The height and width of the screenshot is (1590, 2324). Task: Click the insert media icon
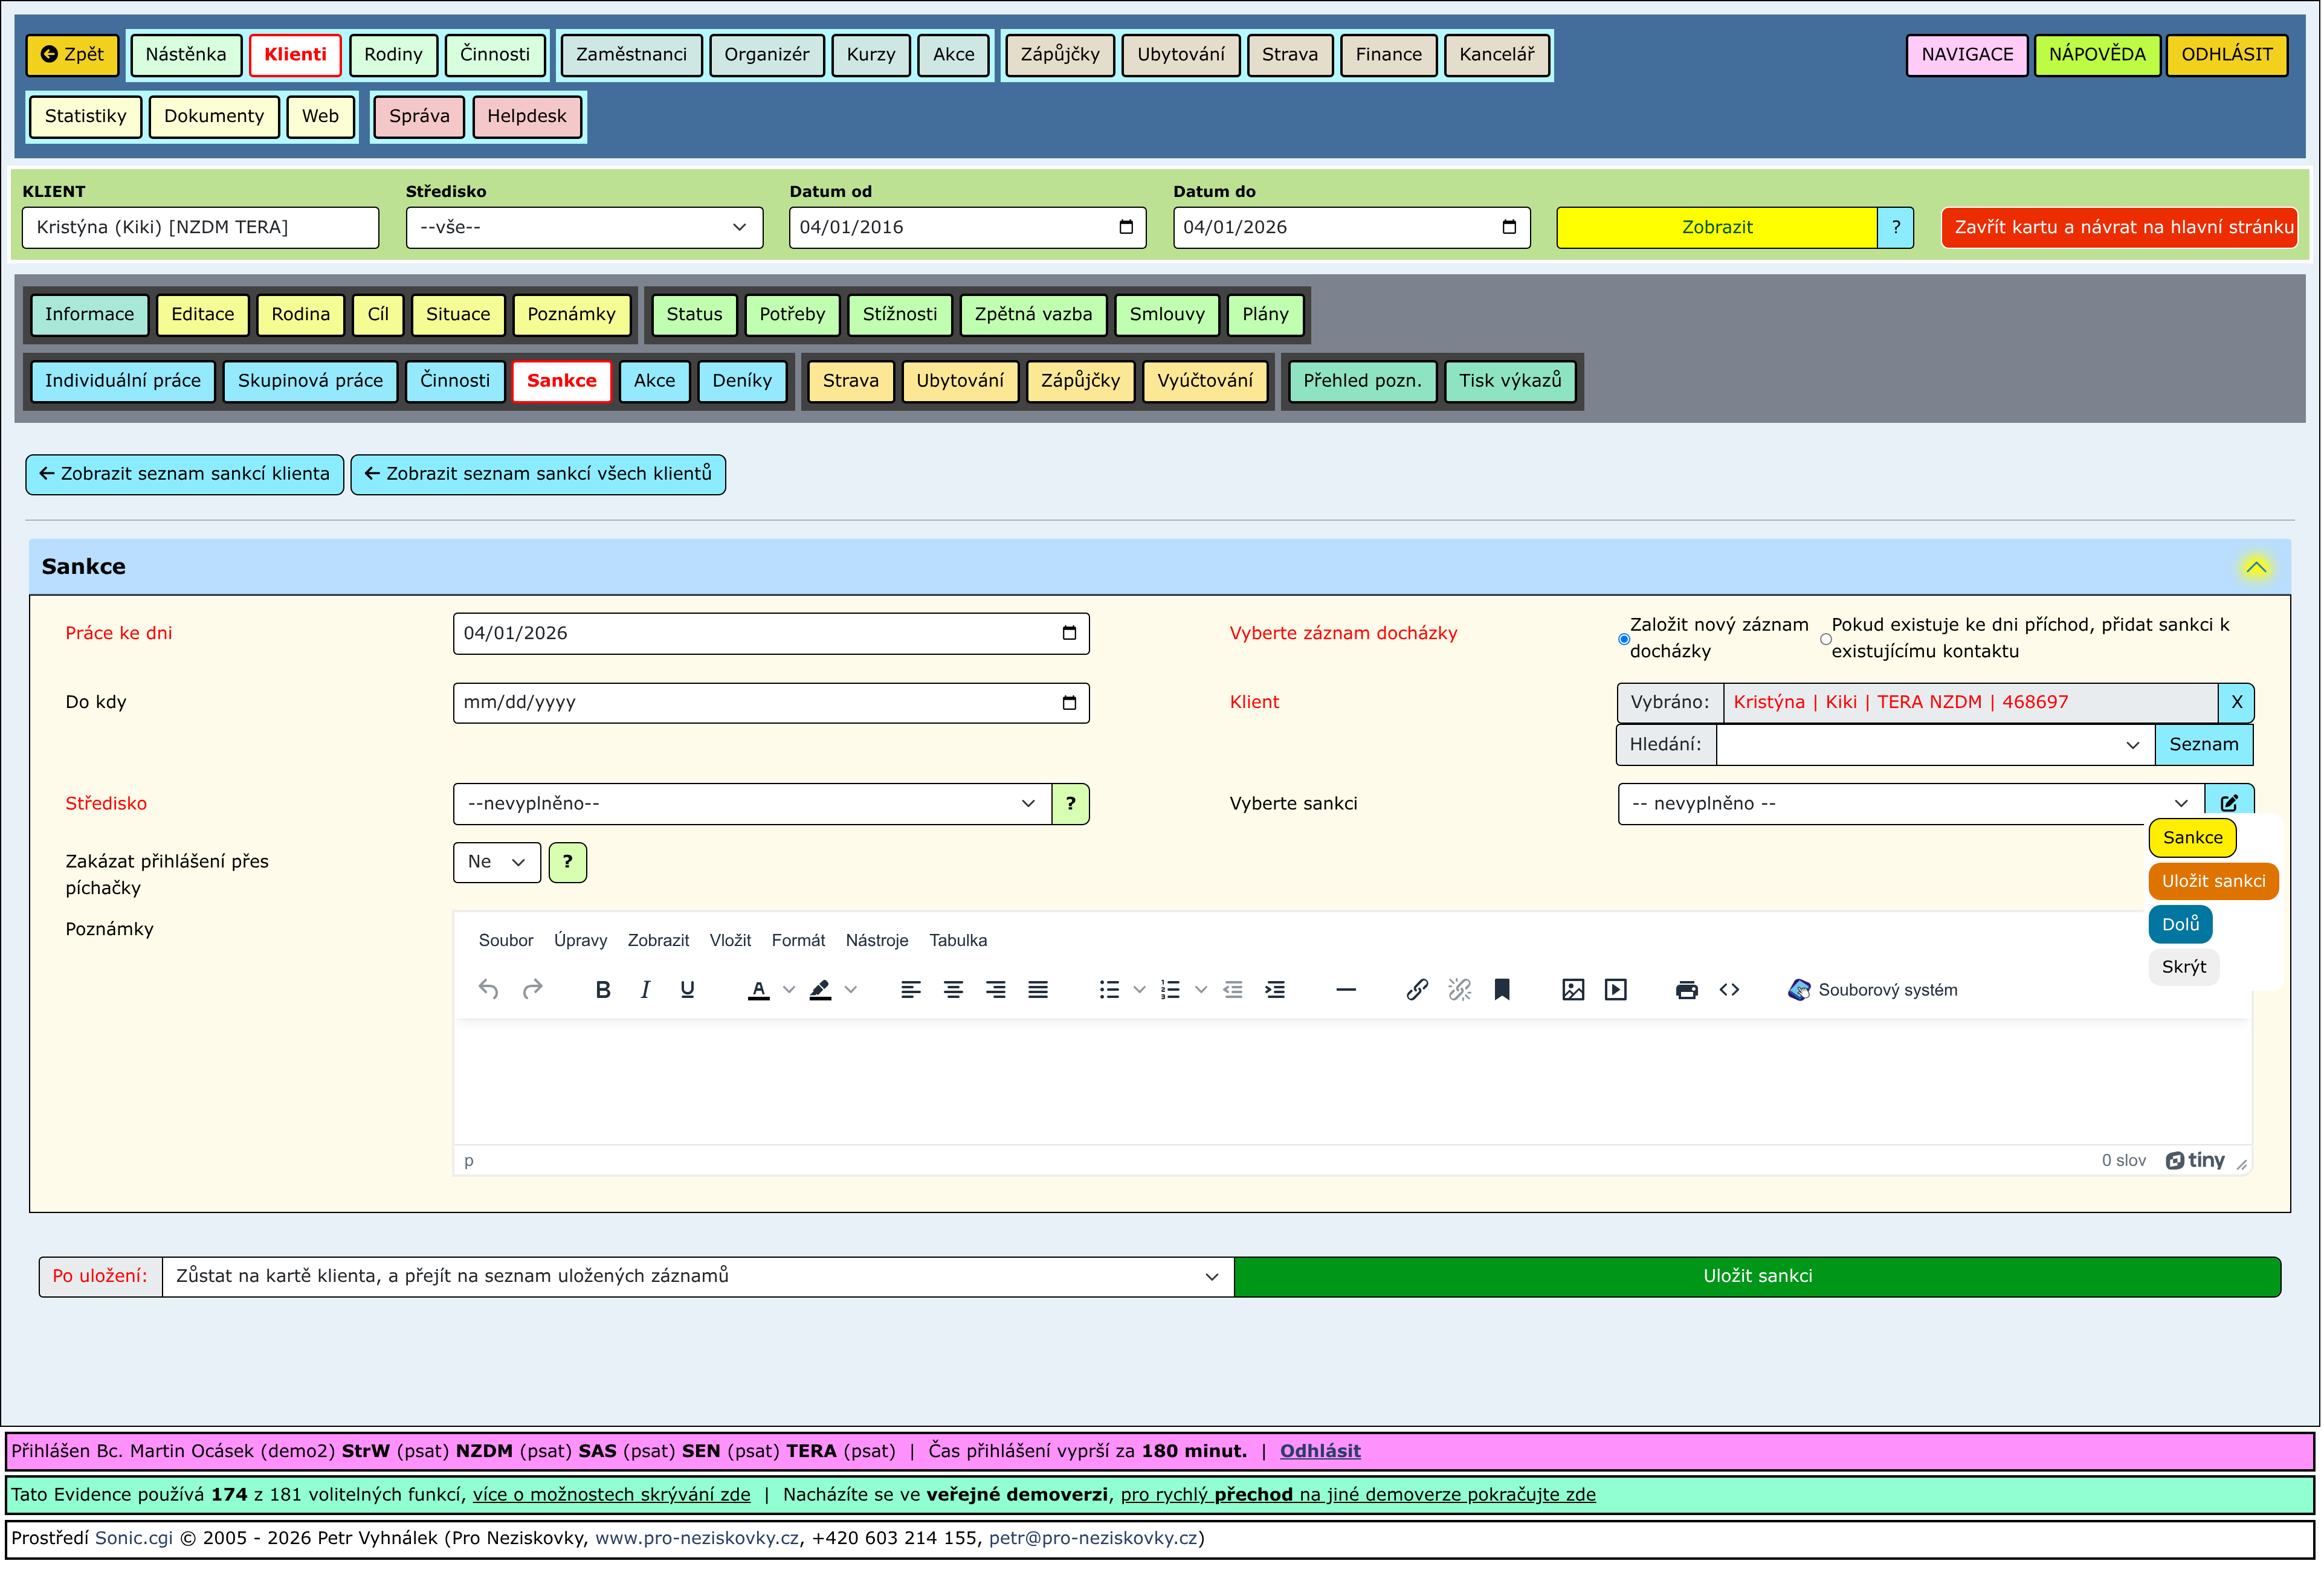click(1616, 990)
